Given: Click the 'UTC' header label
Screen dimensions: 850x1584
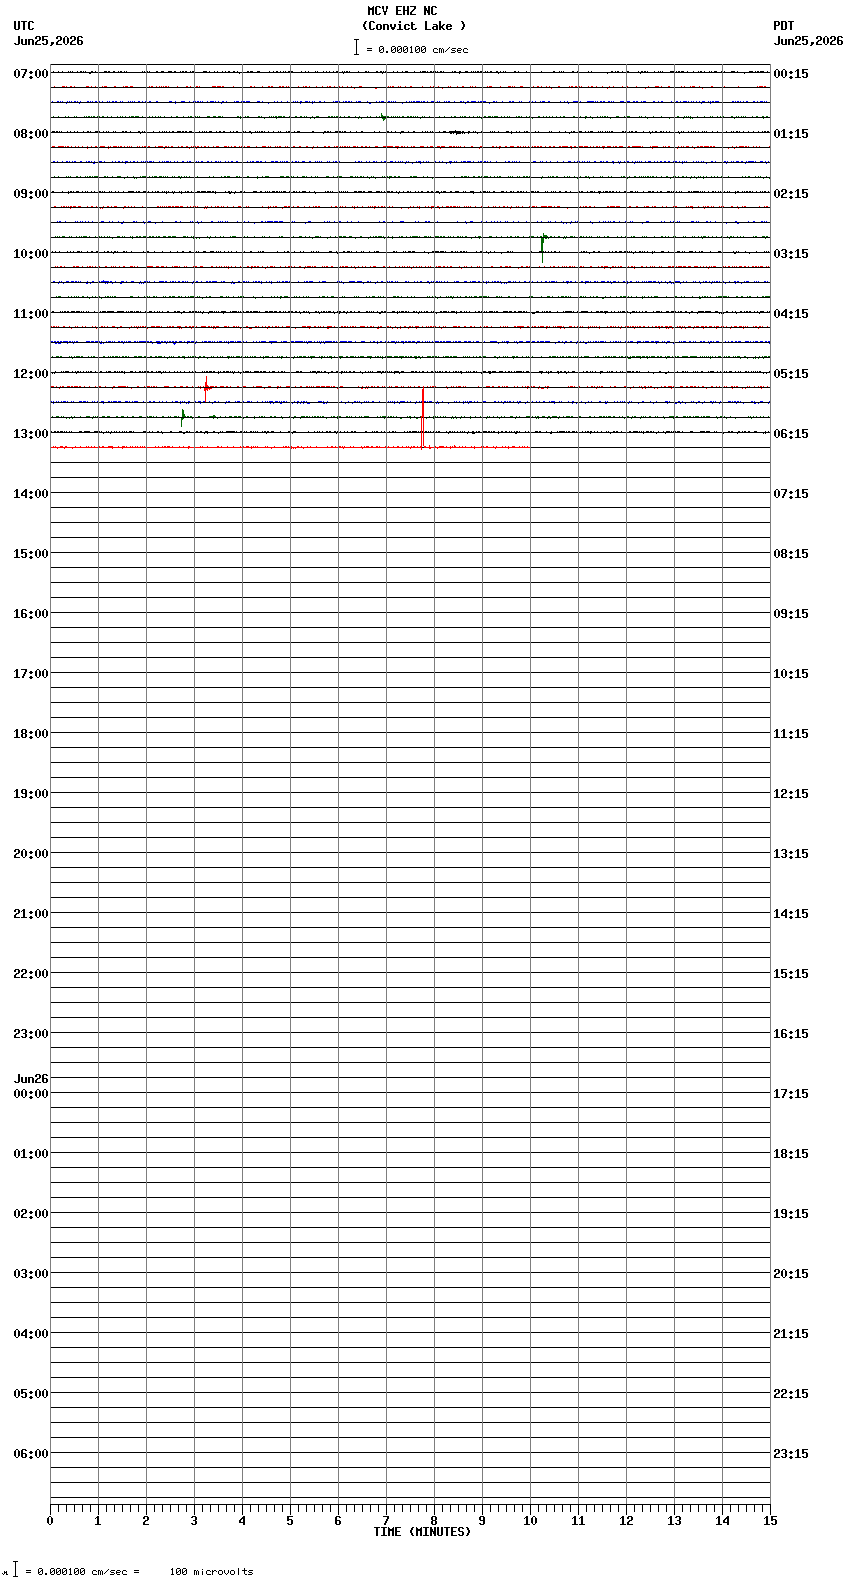Looking at the screenshot, I should (24, 26).
